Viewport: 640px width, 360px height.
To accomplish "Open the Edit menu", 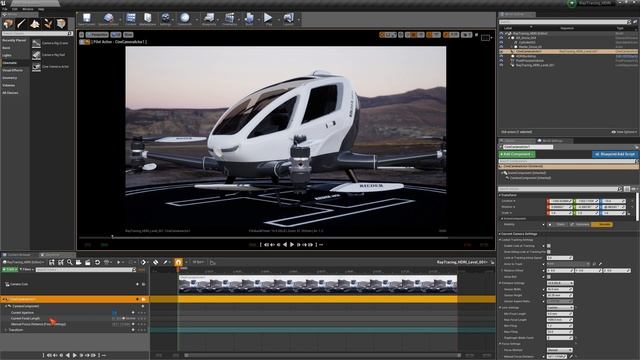I will [15, 9].
